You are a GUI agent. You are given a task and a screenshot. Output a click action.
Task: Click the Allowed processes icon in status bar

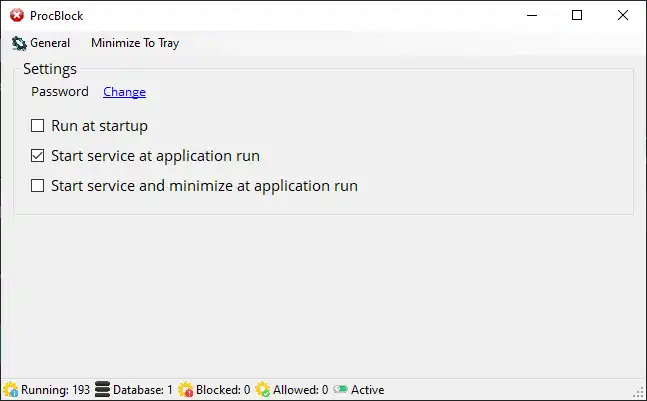point(262,390)
